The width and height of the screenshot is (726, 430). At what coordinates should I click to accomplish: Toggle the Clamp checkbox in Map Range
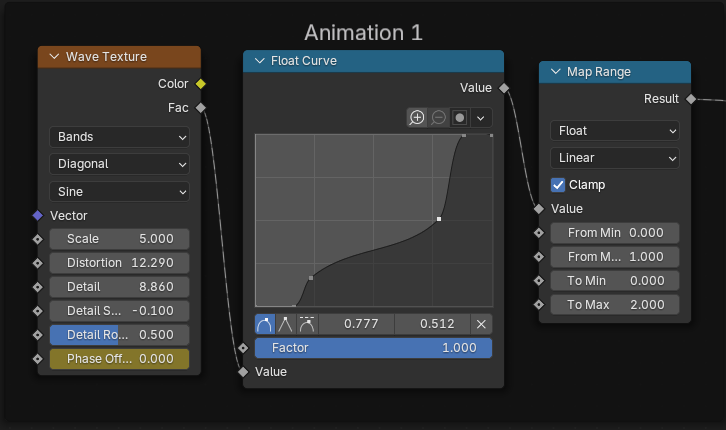[559, 185]
